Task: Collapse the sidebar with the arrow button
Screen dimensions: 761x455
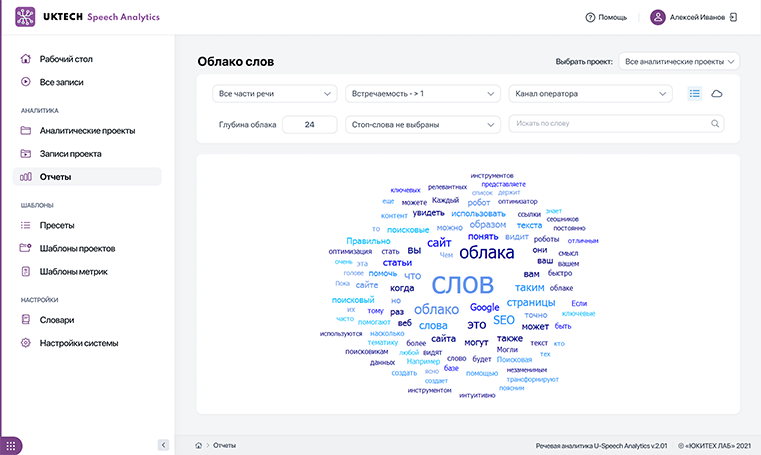Action: 163,444
